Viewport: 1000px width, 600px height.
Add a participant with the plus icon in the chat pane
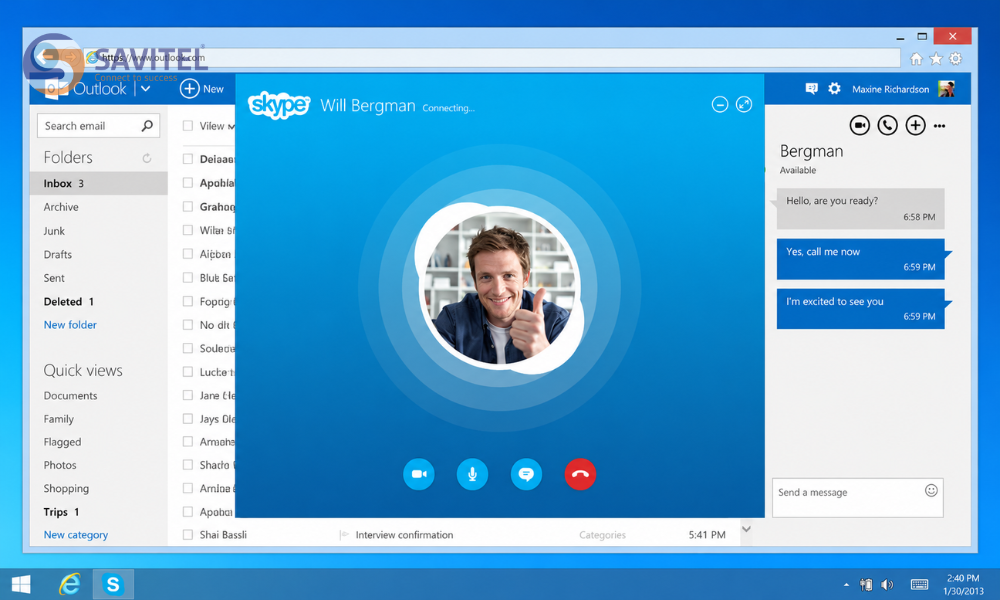pyautogui.click(x=915, y=126)
